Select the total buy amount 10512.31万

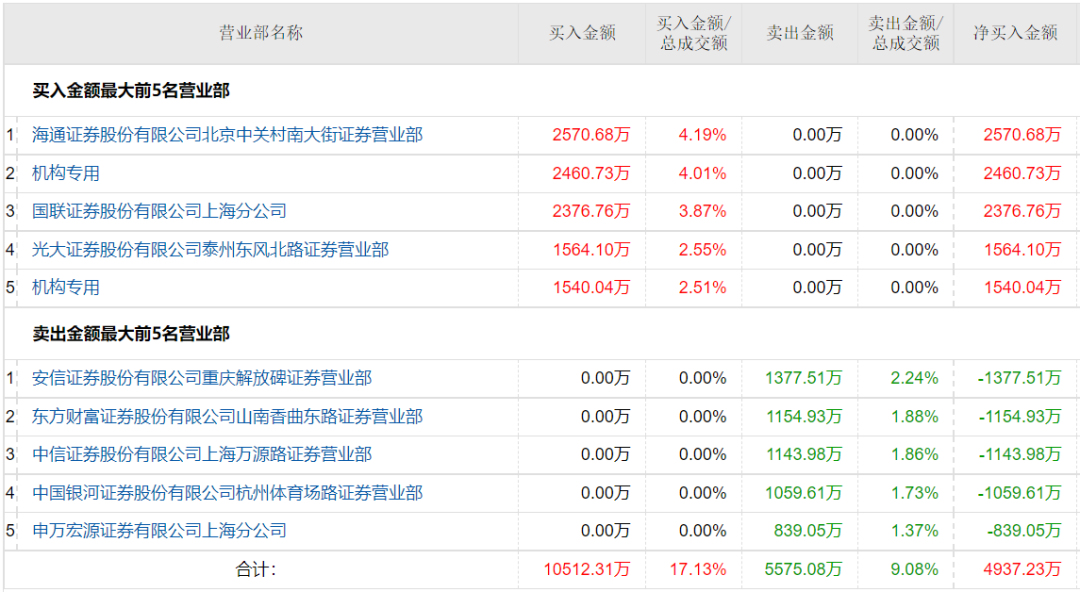pyautogui.click(x=587, y=569)
